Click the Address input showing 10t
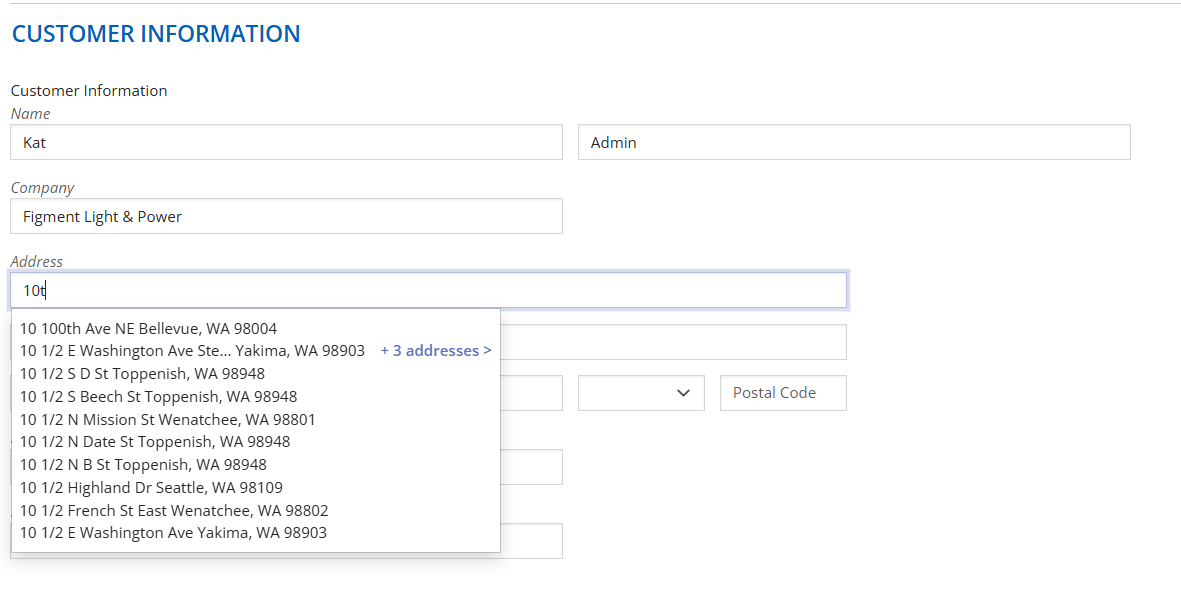 coord(428,290)
